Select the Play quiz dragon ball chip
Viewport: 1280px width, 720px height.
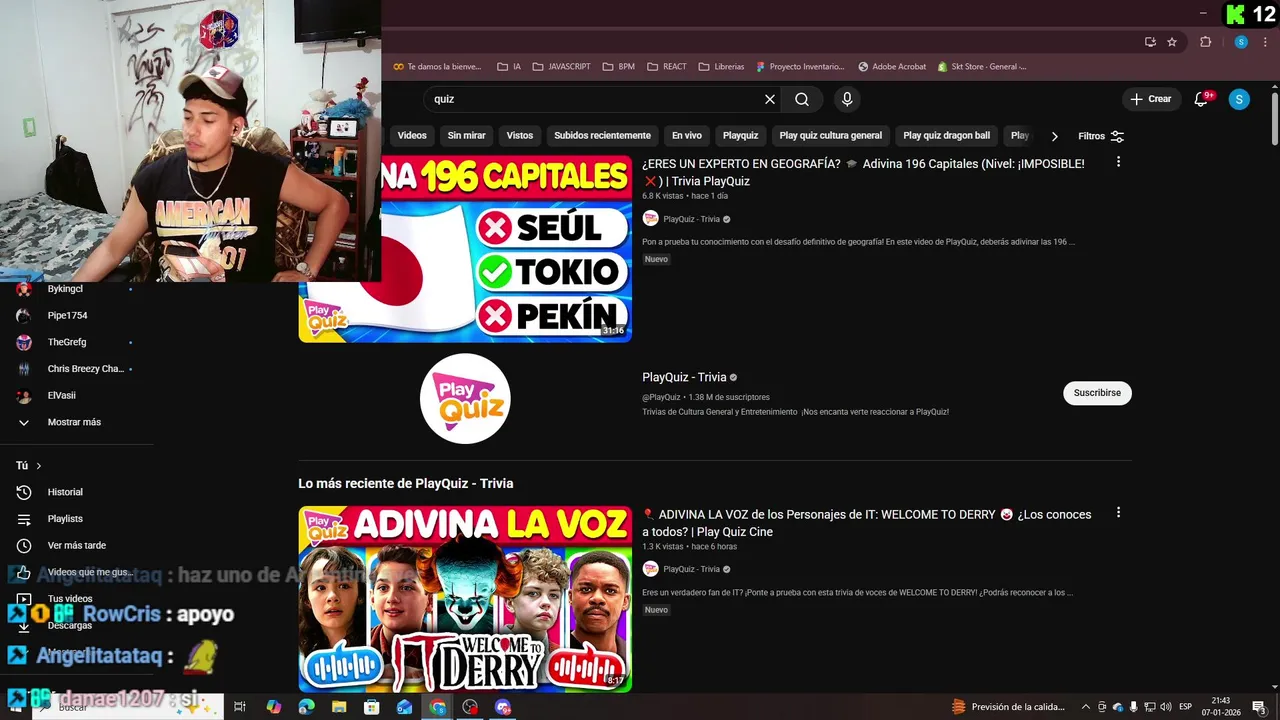[947, 136]
